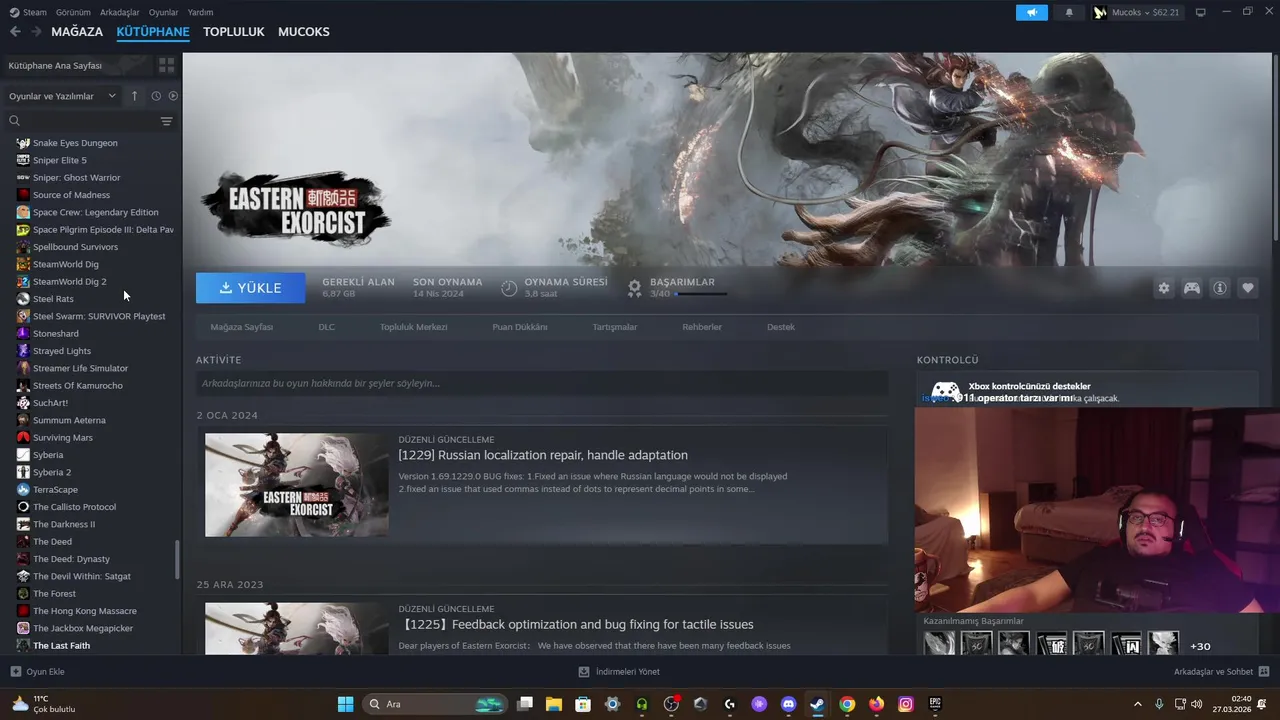The width and height of the screenshot is (1280, 720).
Task: Open settings gear for Eastern Exorcist
Action: [1163, 288]
